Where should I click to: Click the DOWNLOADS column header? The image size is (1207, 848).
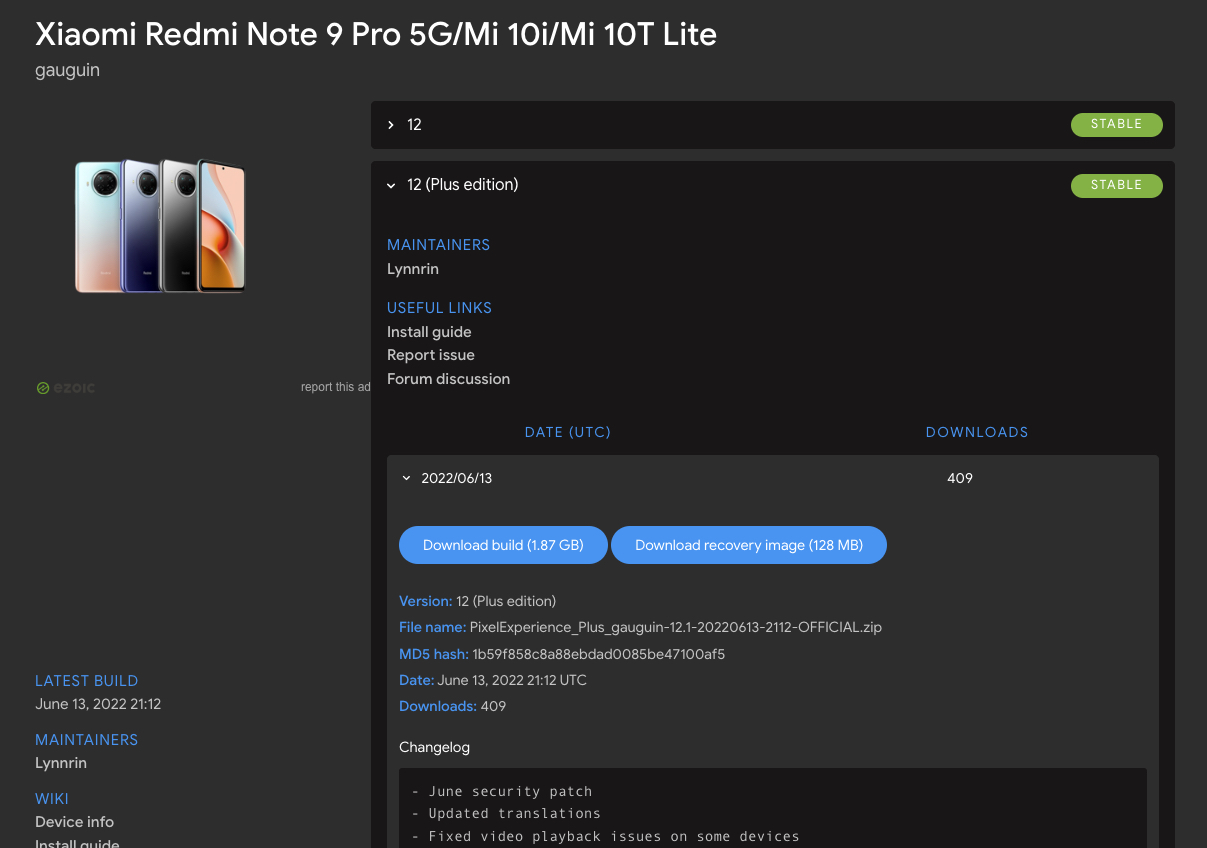point(977,432)
